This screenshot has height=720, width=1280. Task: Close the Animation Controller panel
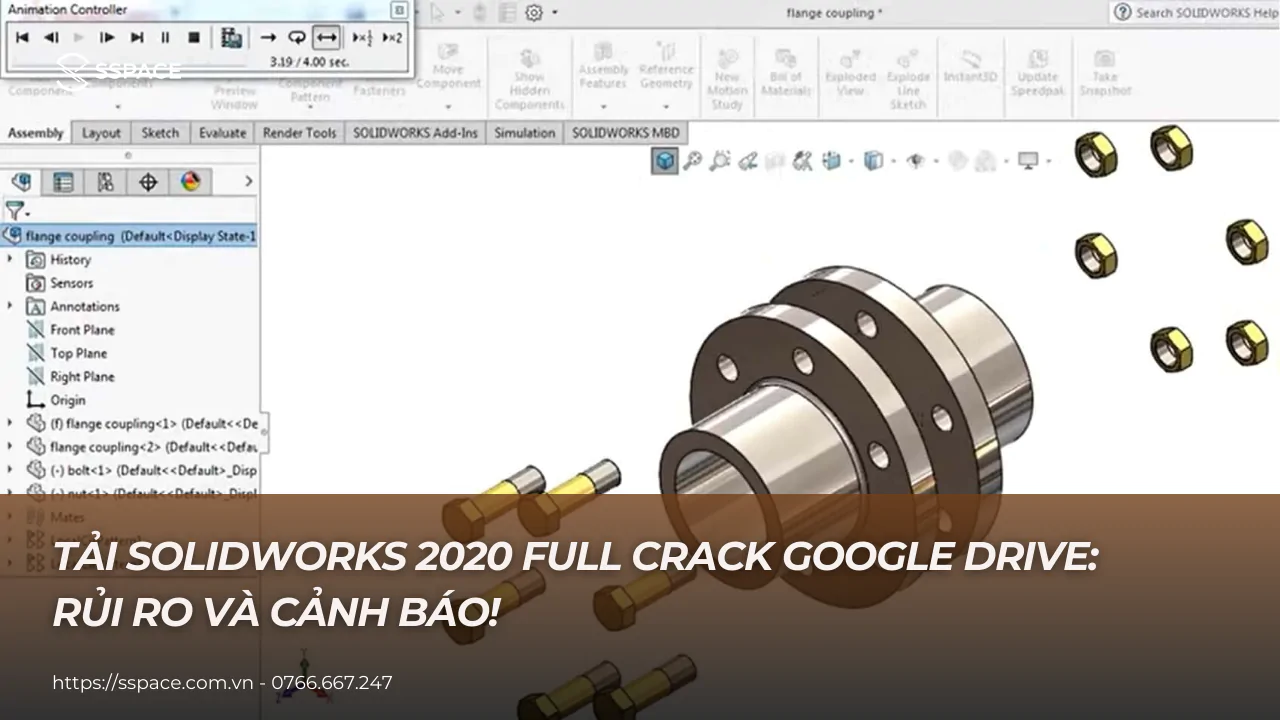click(399, 10)
